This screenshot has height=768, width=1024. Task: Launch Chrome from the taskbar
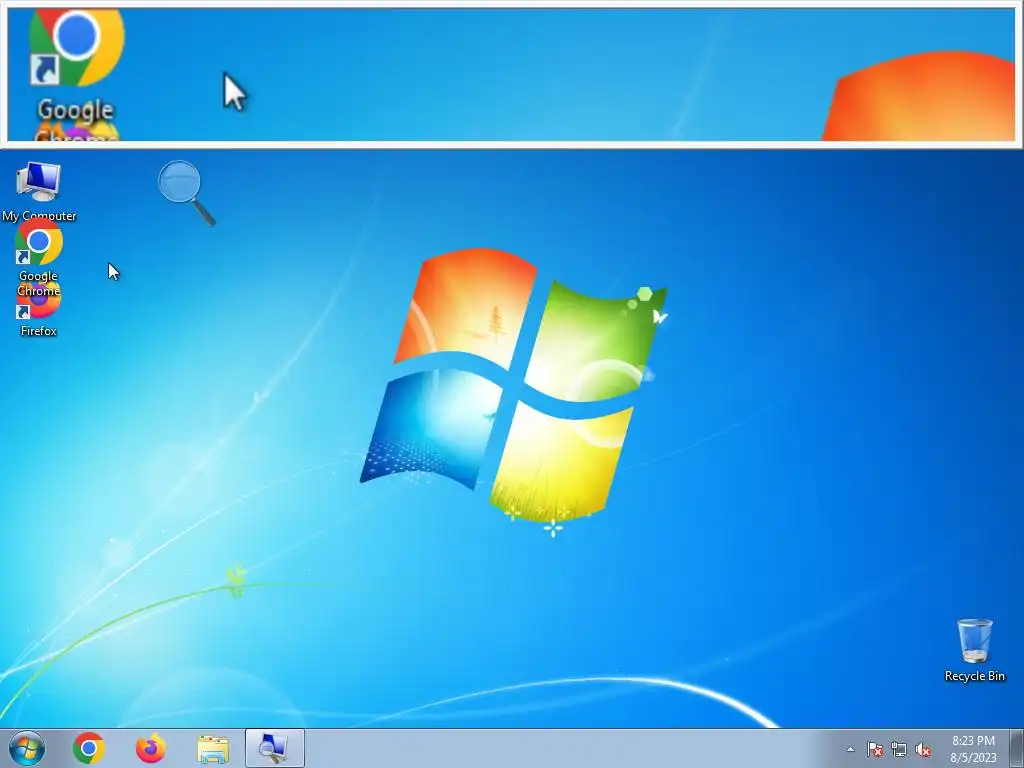(x=89, y=748)
